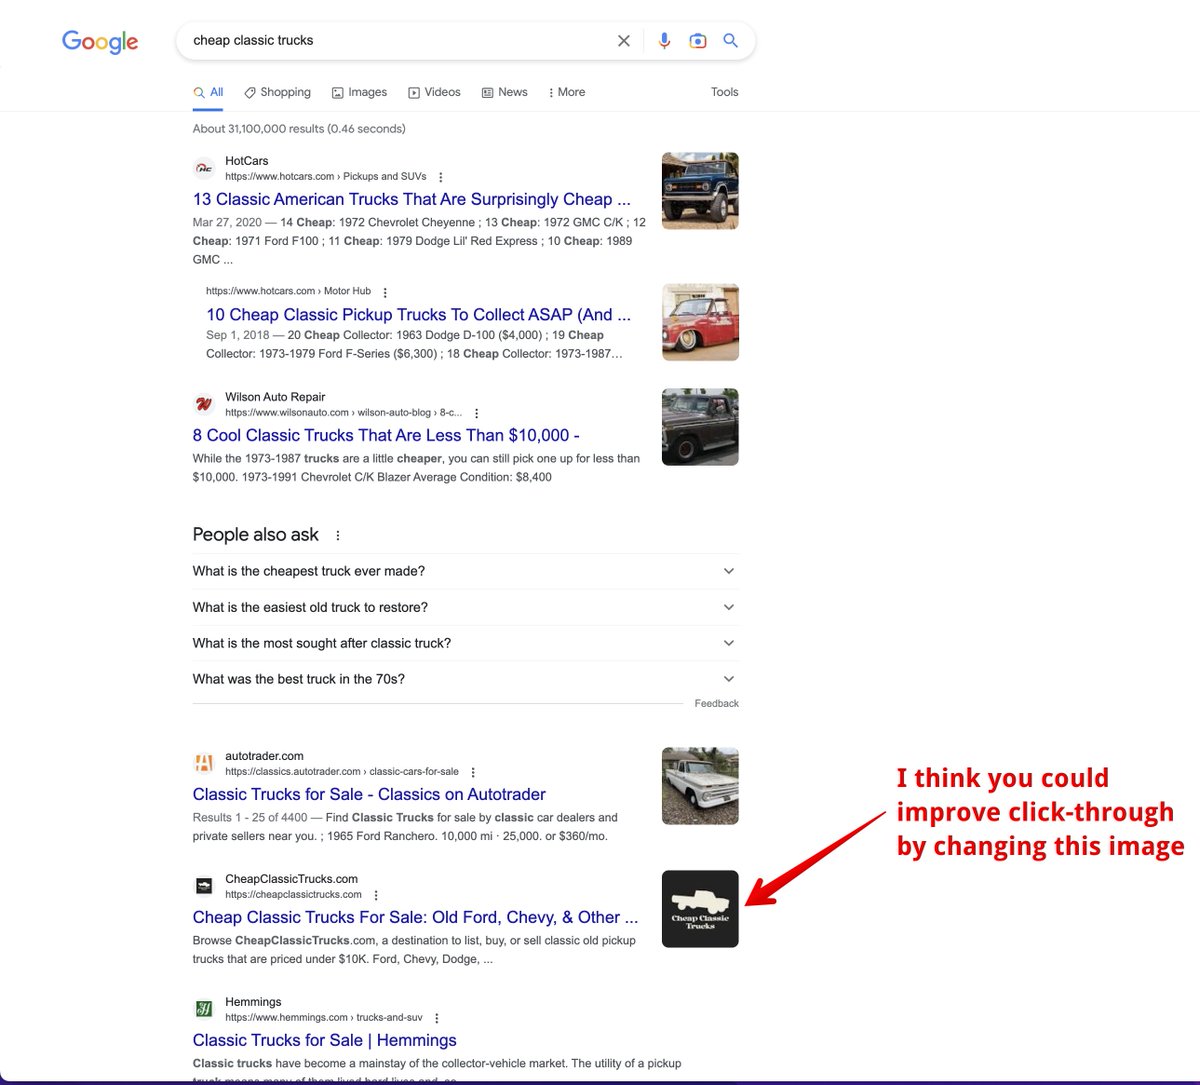Open three-dot menu for CheapClassicTrucks.com result
This screenshot has width=1200, height=1085.
[376, 895]
